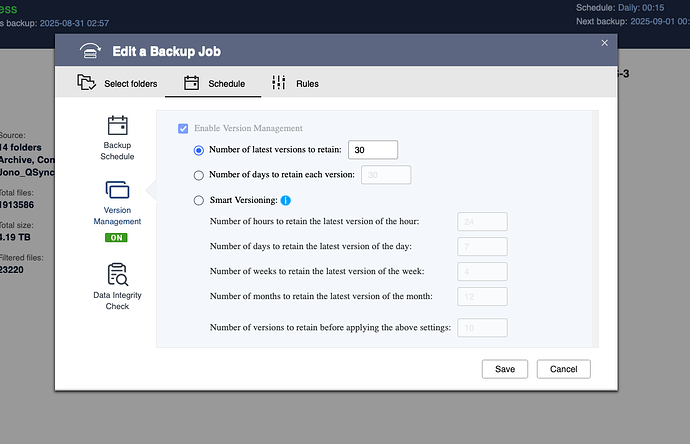
Task: Switch to the Select folders tab
Action: [117, 83]
